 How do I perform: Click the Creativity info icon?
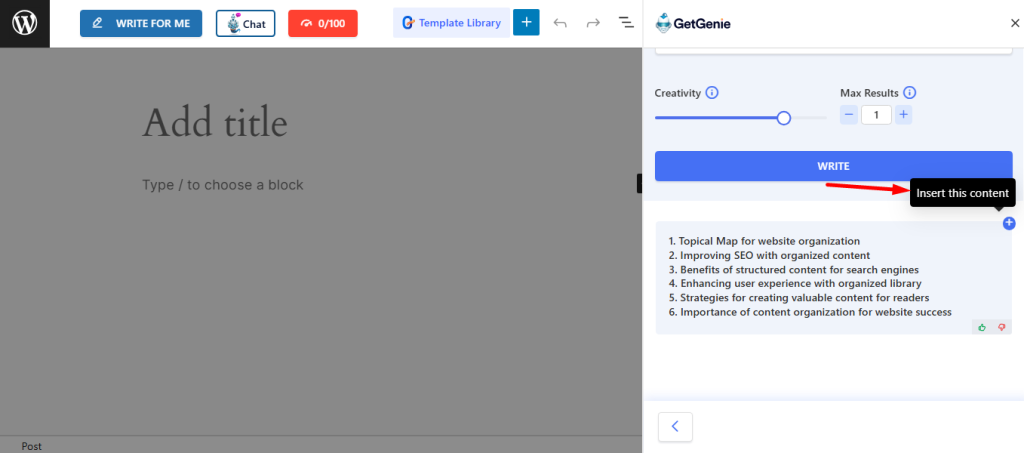[712, 93]
